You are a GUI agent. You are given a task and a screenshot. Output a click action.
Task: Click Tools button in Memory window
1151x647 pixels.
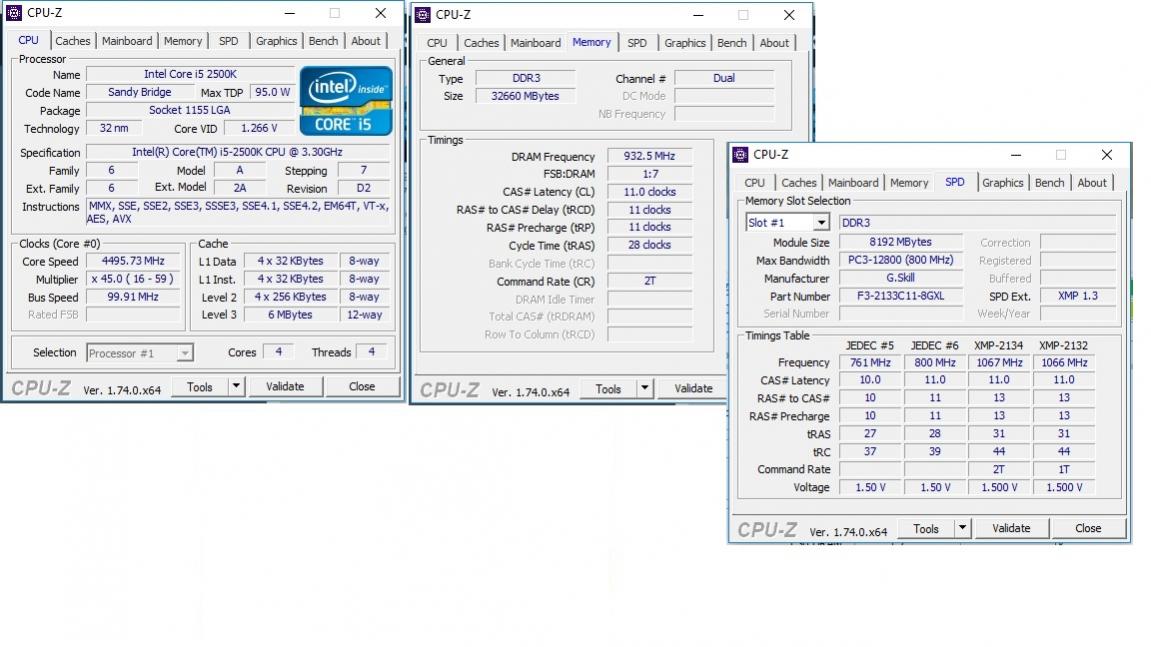[607, 389]
